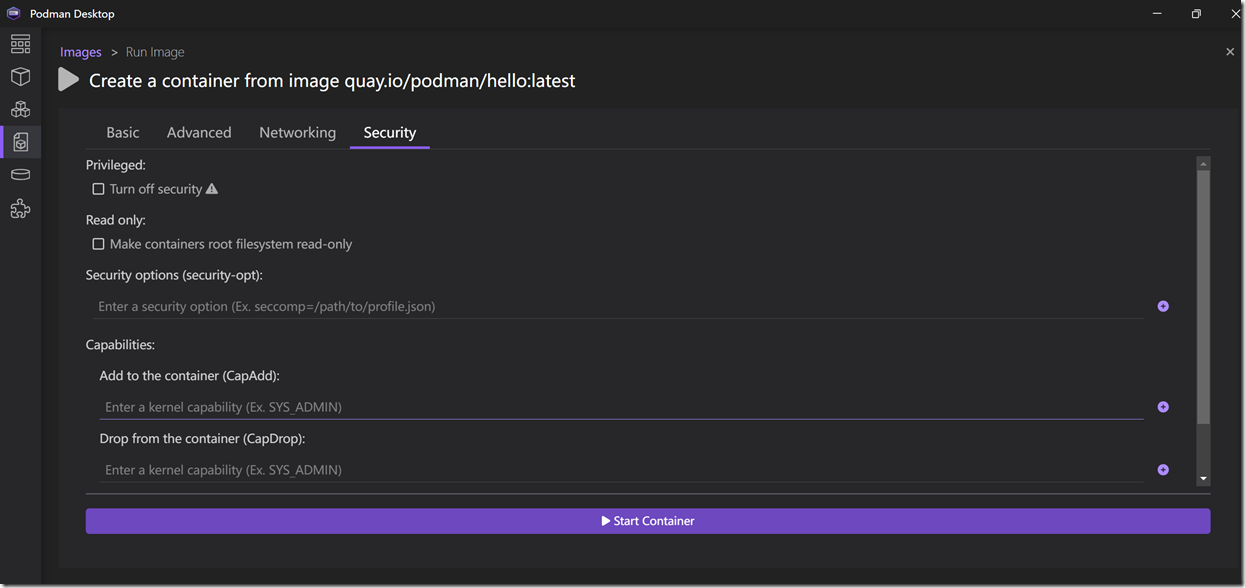Open the Containers sidebar icon
Screen dimensions: 1245x588
click(x=20, y=77)
